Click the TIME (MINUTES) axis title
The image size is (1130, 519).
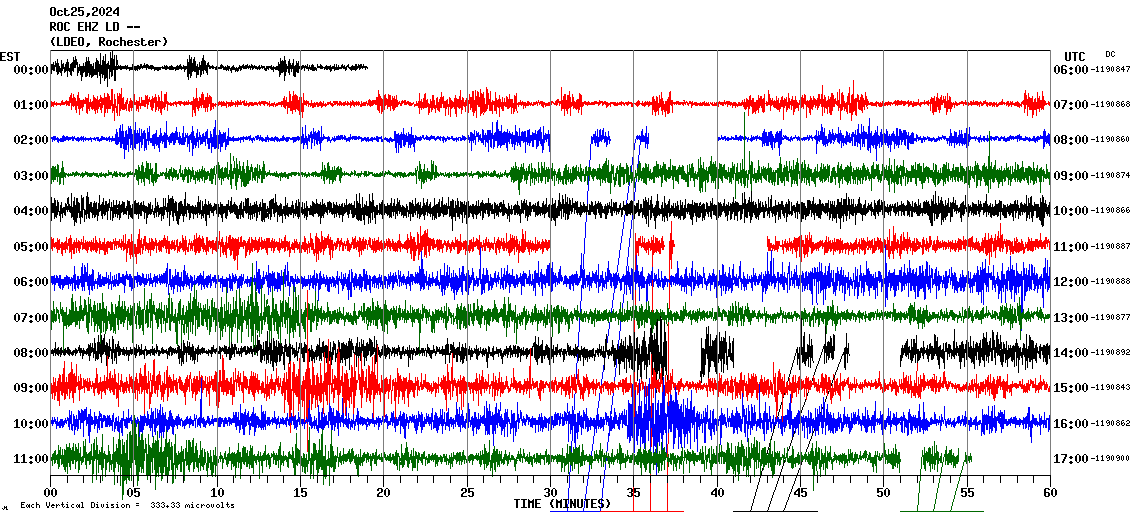pyautogui.click(x=562, y=504)
